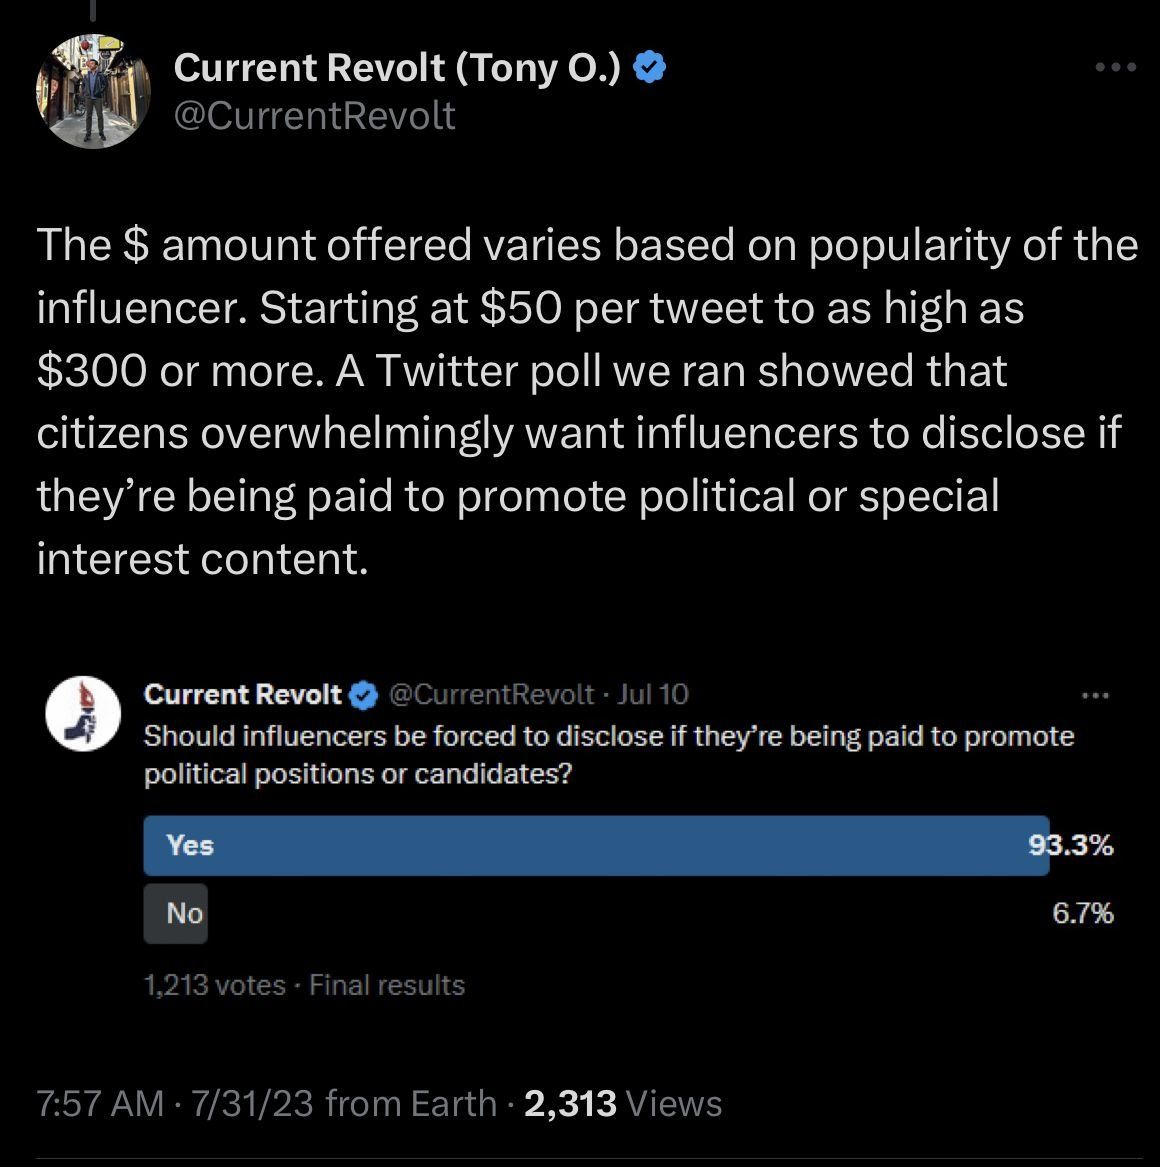
Task: Open the 7:57 AM · 7/31/23 timestamp
Action: tap(175, 1104)
